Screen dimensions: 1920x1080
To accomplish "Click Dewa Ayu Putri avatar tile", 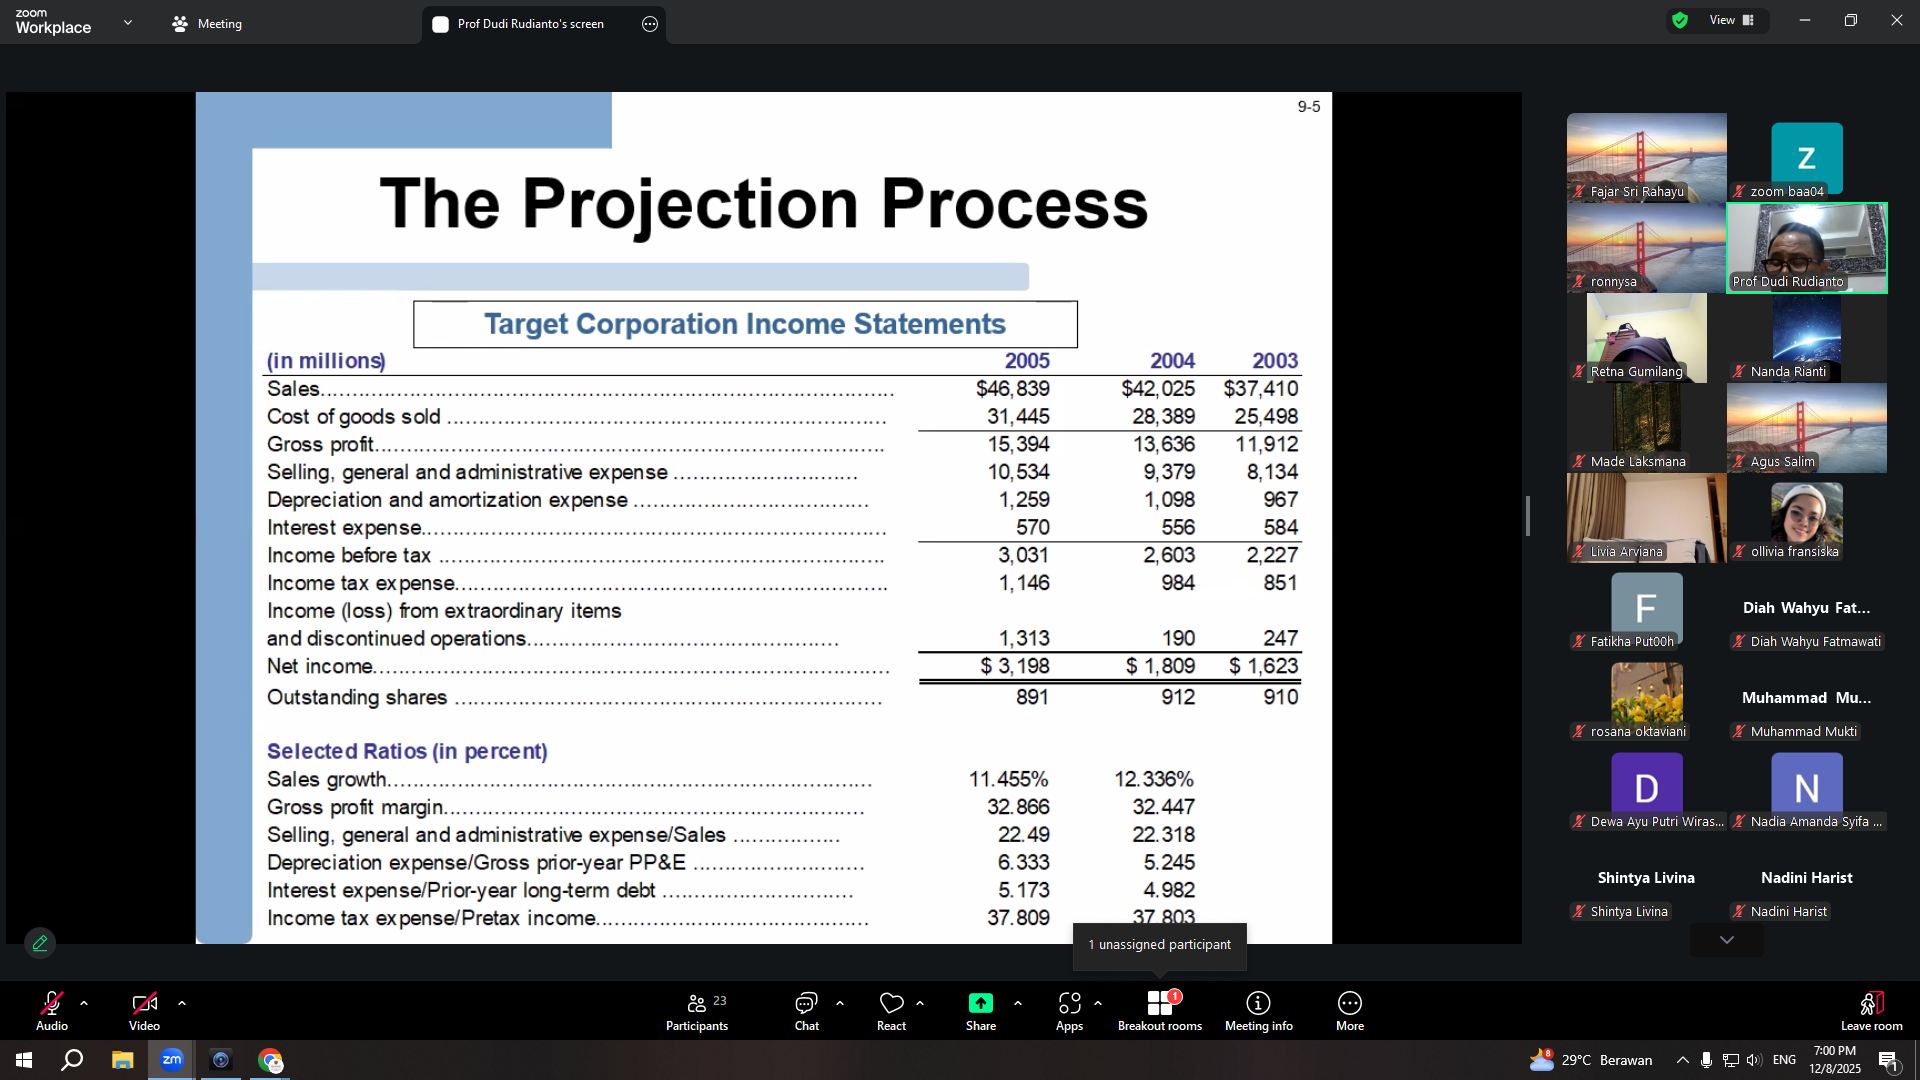I will [1647, 788].
